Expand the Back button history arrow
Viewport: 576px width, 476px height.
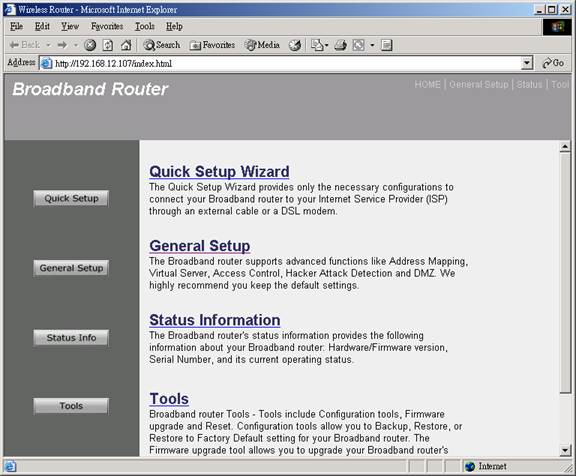(x=48, y=45)
